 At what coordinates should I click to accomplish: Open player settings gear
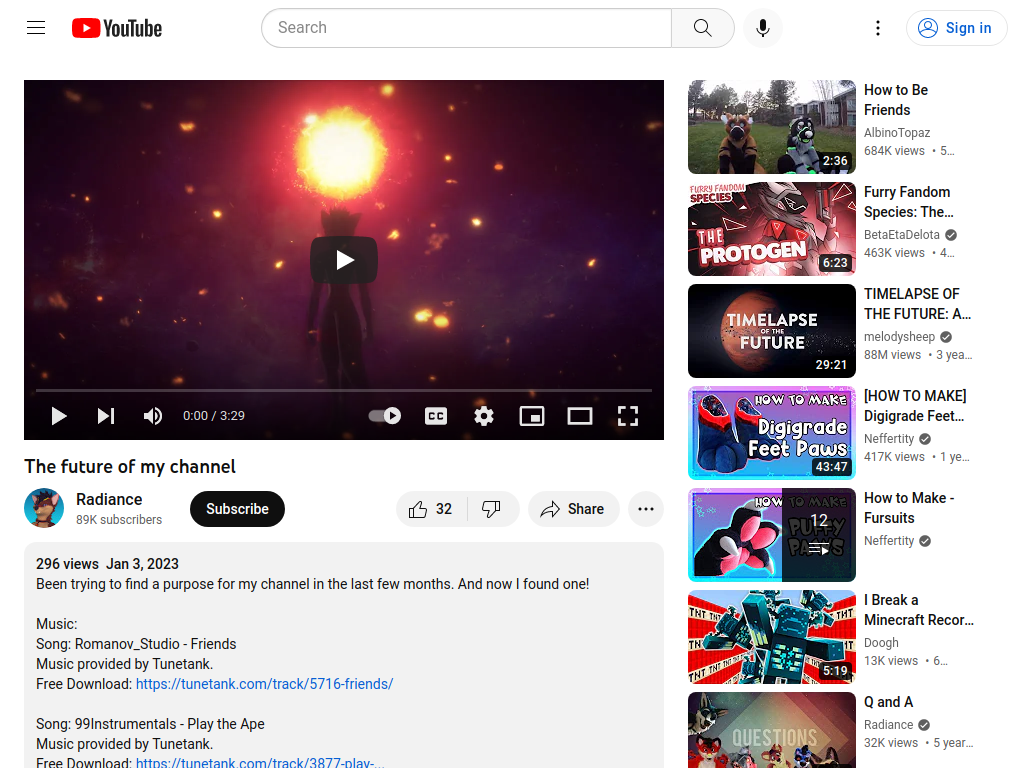point(484,416)
